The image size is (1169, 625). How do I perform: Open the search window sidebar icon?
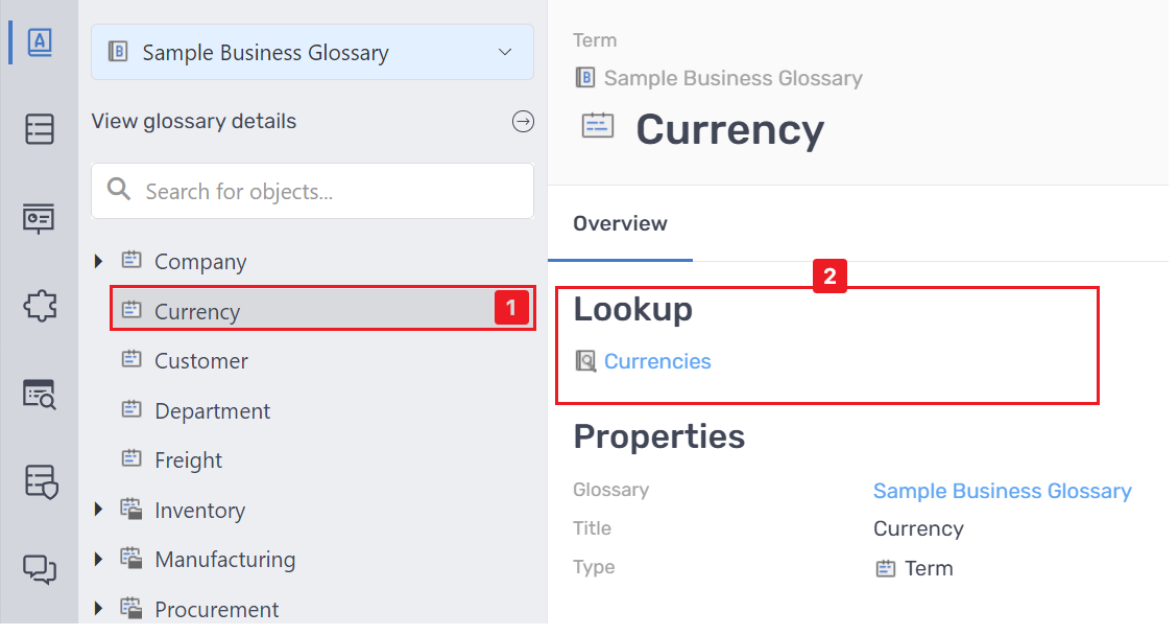(x=39, y=394)
